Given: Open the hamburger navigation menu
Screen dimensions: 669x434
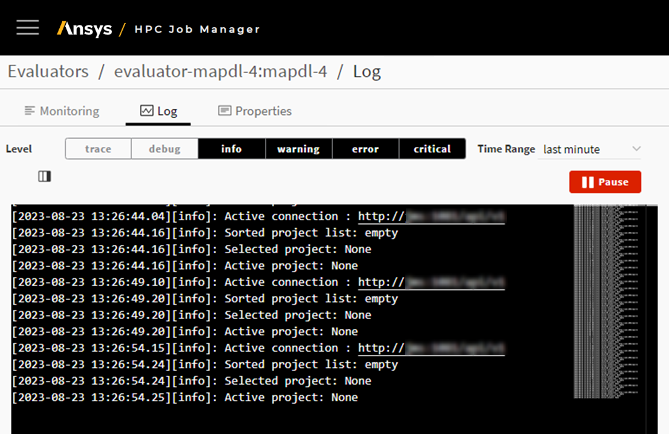Looking at the screenshot, I should click(28, 28).
